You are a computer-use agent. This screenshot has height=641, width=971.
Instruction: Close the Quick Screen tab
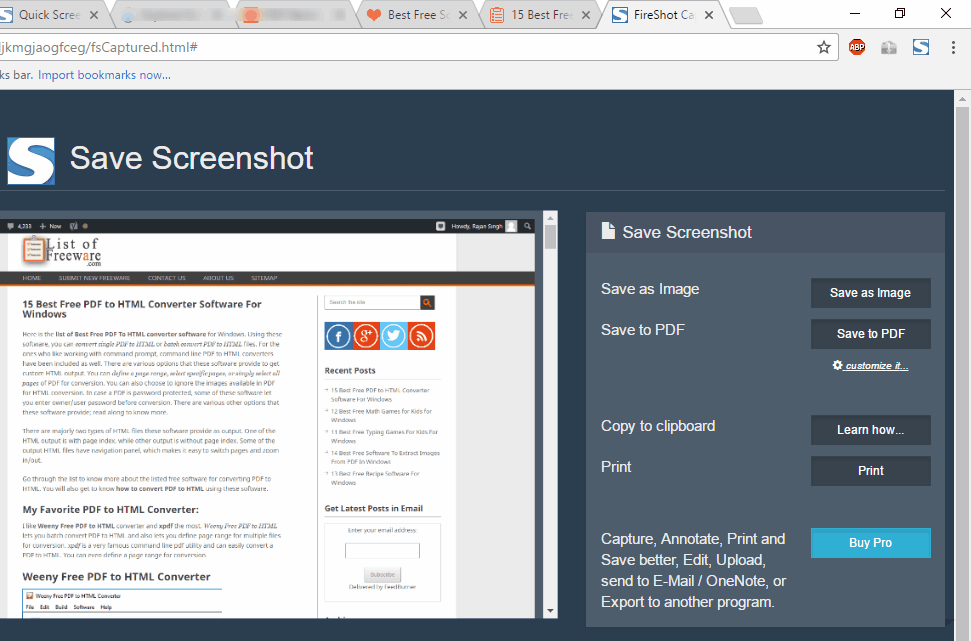coord(94,15)
